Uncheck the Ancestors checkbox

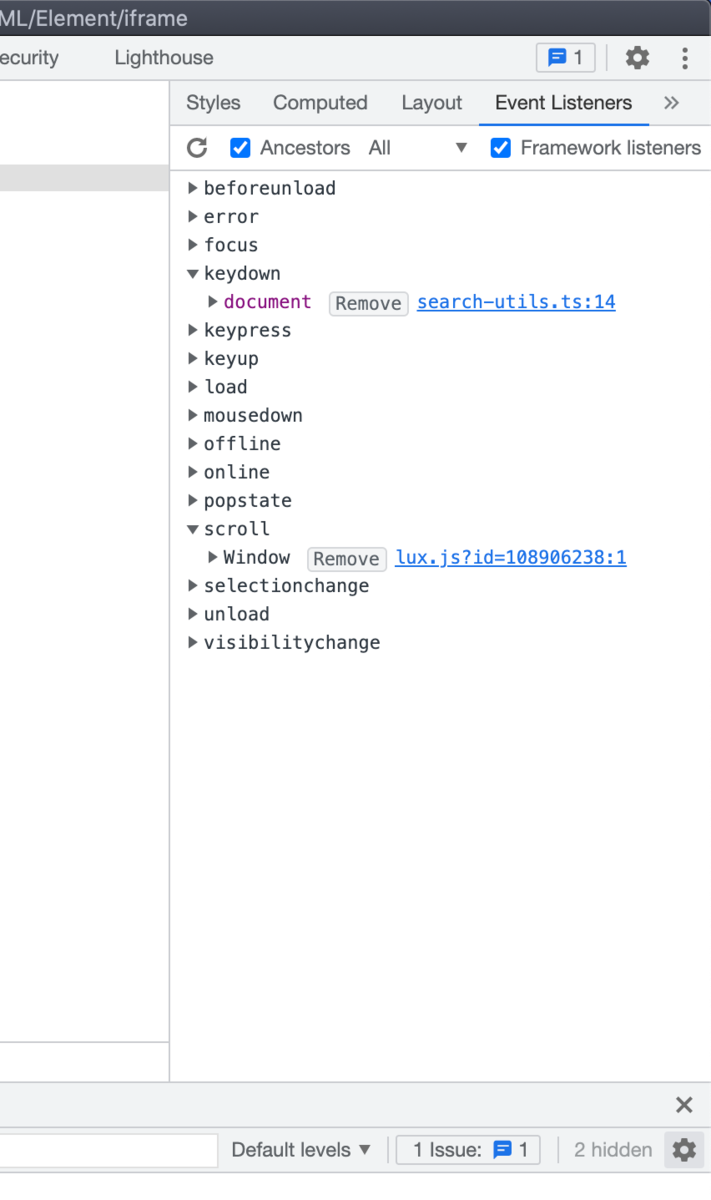point(240,148)
